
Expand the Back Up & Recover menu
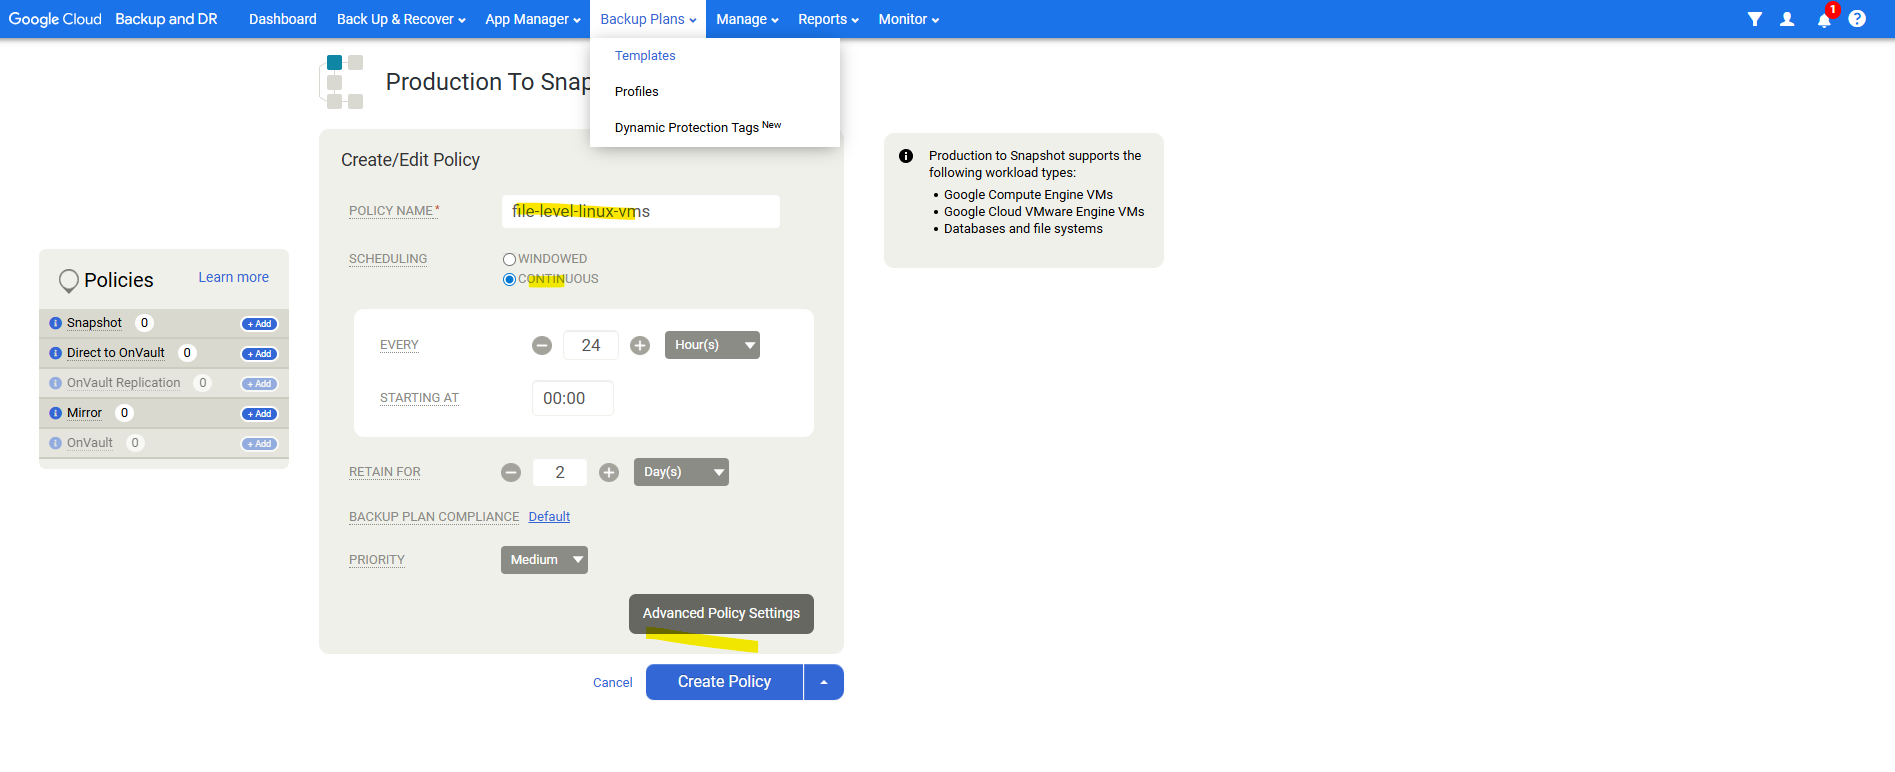point(401,19)
